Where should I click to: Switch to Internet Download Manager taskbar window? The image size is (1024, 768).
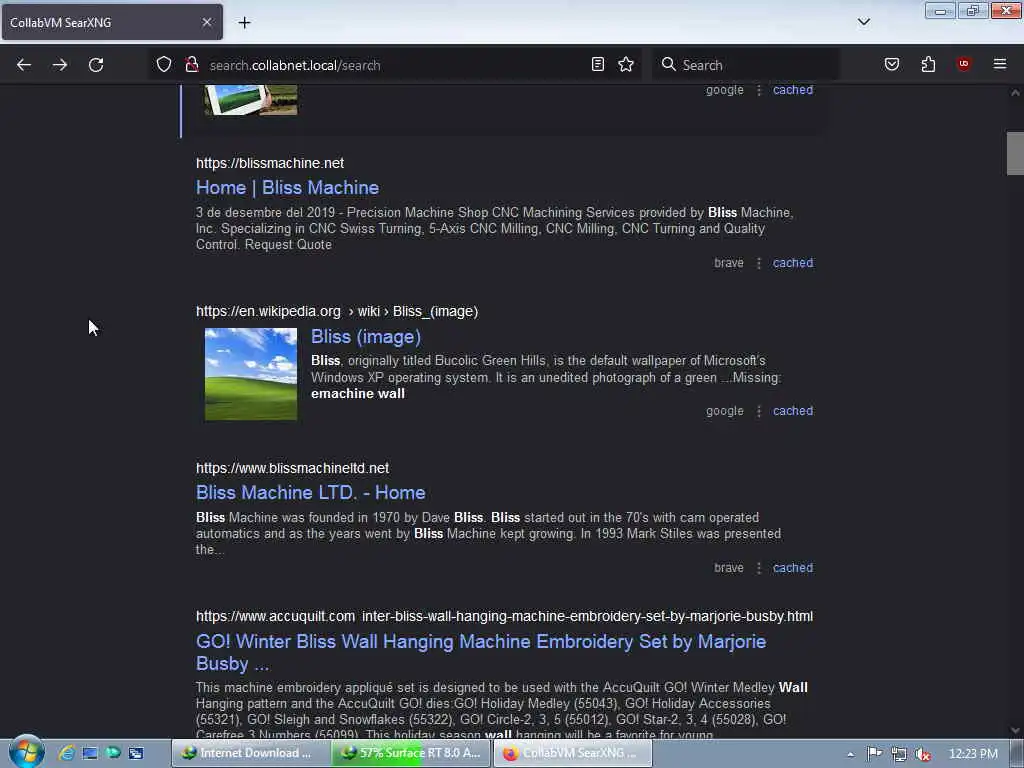coord(250,753)
